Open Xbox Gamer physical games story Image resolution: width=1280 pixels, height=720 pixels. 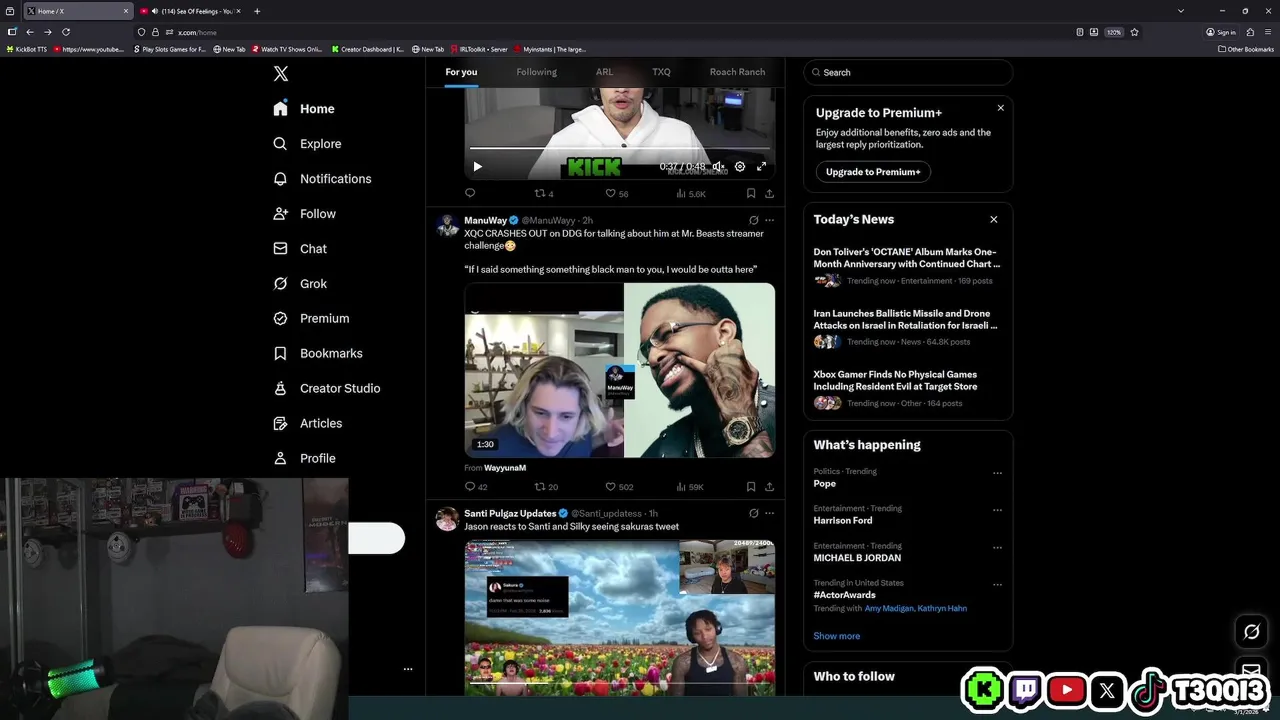click(x=907, y=388)
